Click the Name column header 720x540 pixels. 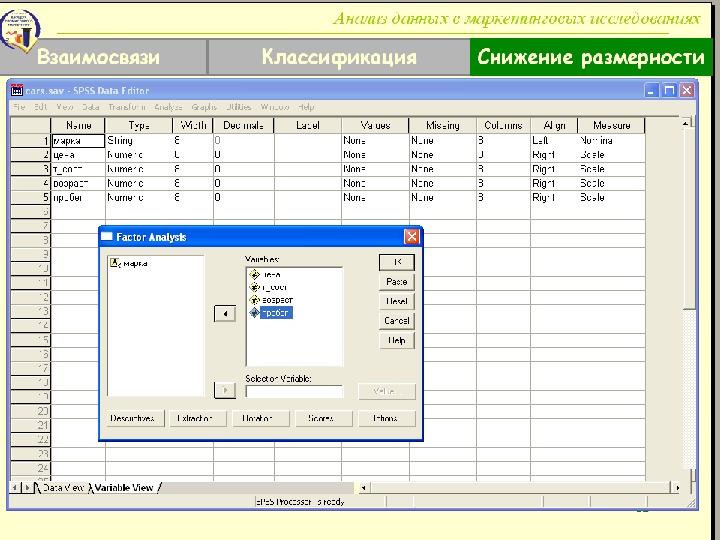coord(78,125)
